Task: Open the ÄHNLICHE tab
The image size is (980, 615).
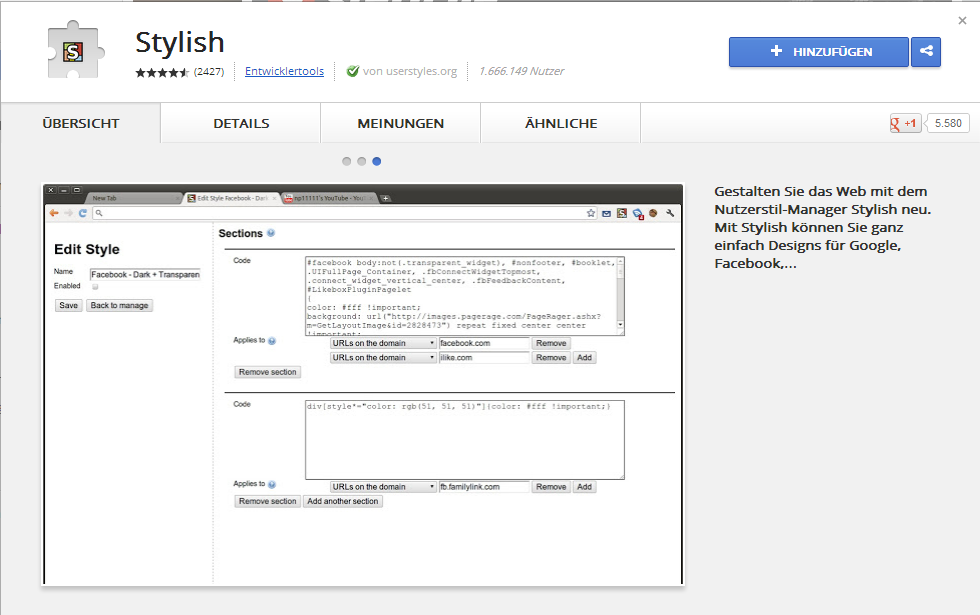Action: [561, 123]
